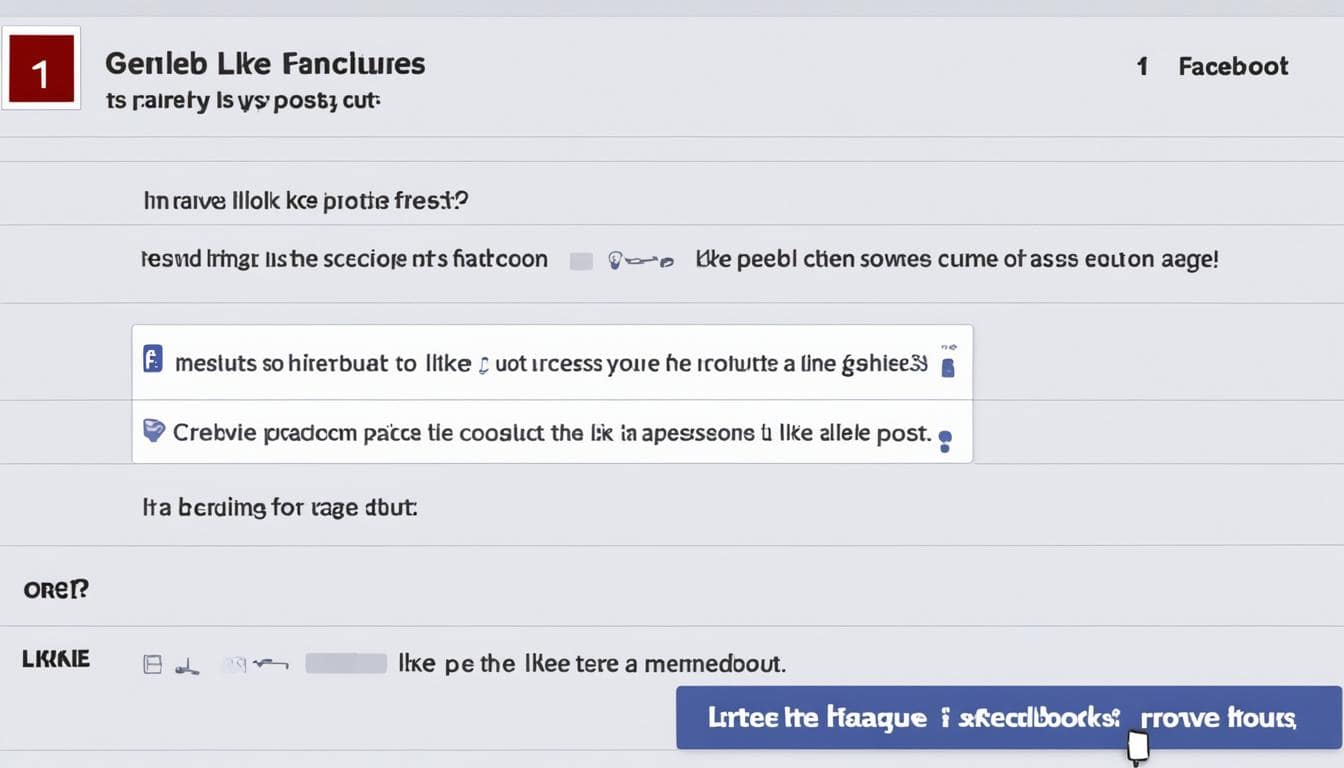
Task: Click the lightbulb icon in the middle row
Action: click(x=614, y=258)
